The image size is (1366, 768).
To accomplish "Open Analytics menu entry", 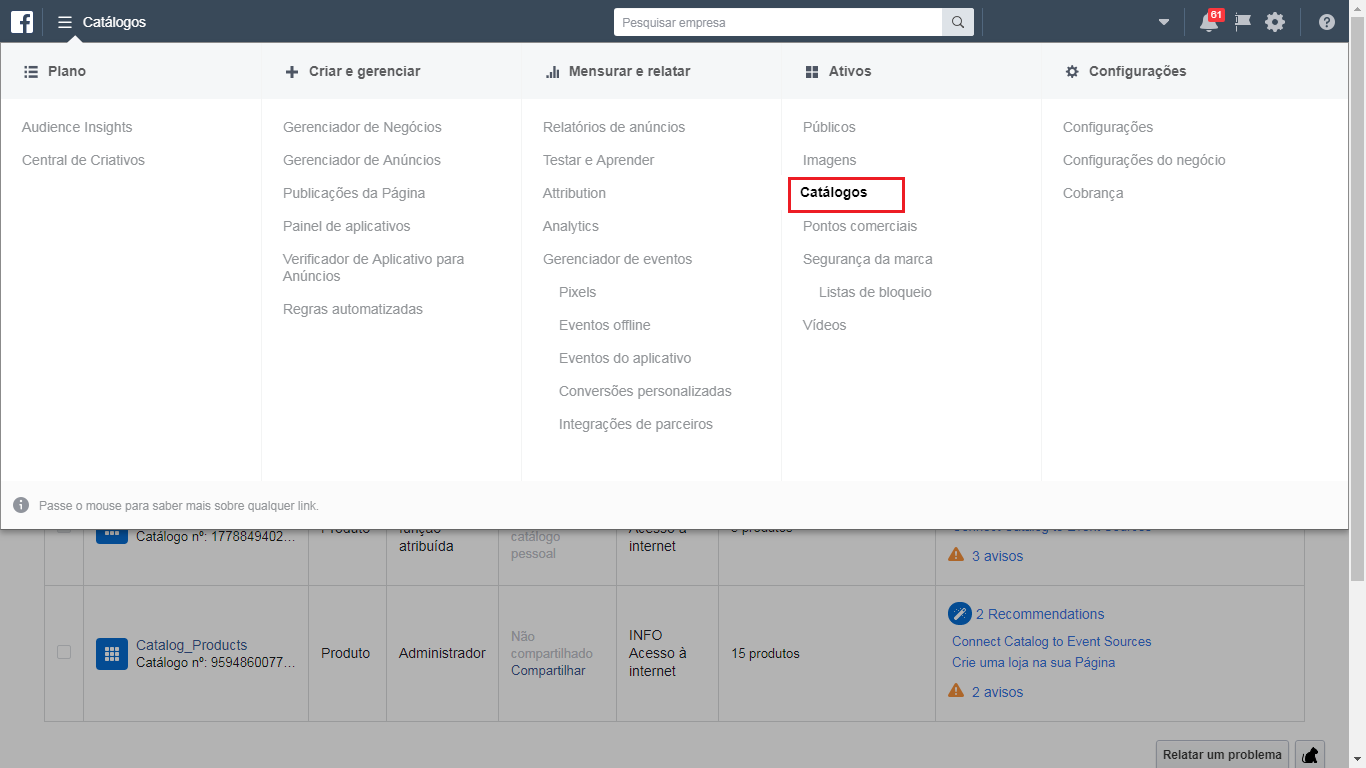I will click(571, 226).
